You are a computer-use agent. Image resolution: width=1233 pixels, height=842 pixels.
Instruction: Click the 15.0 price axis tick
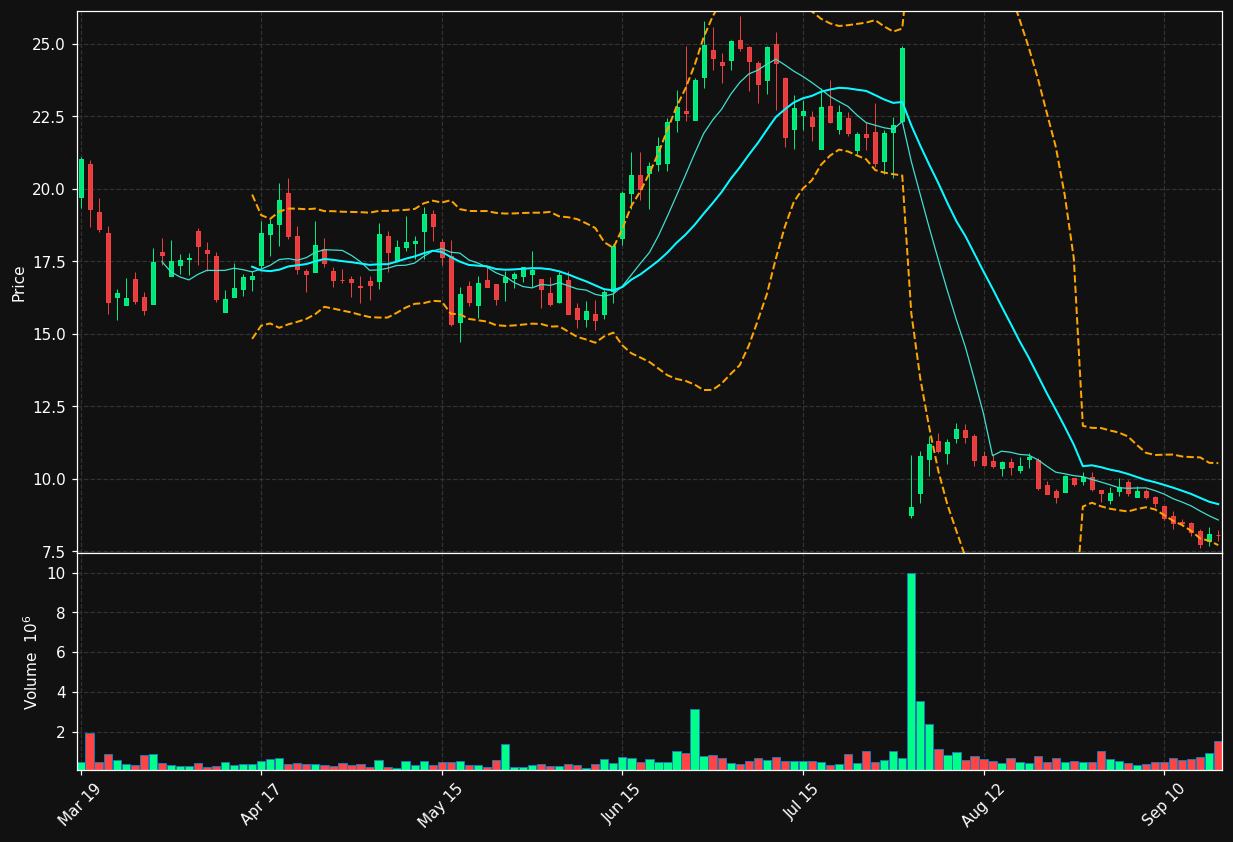click(x=48, y=335)
